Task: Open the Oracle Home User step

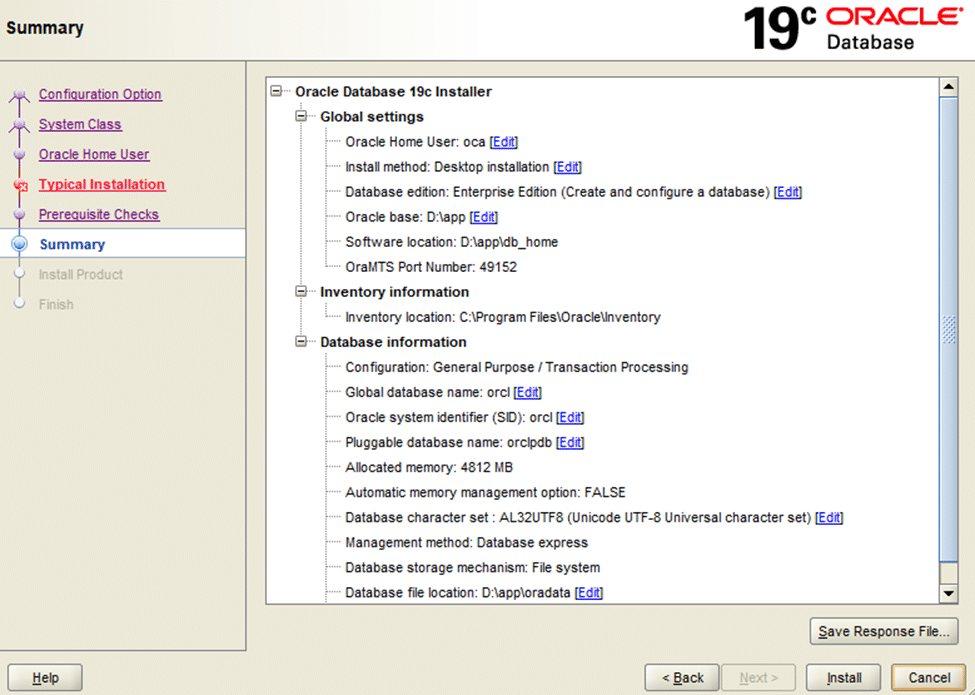Action: point(94,154)
